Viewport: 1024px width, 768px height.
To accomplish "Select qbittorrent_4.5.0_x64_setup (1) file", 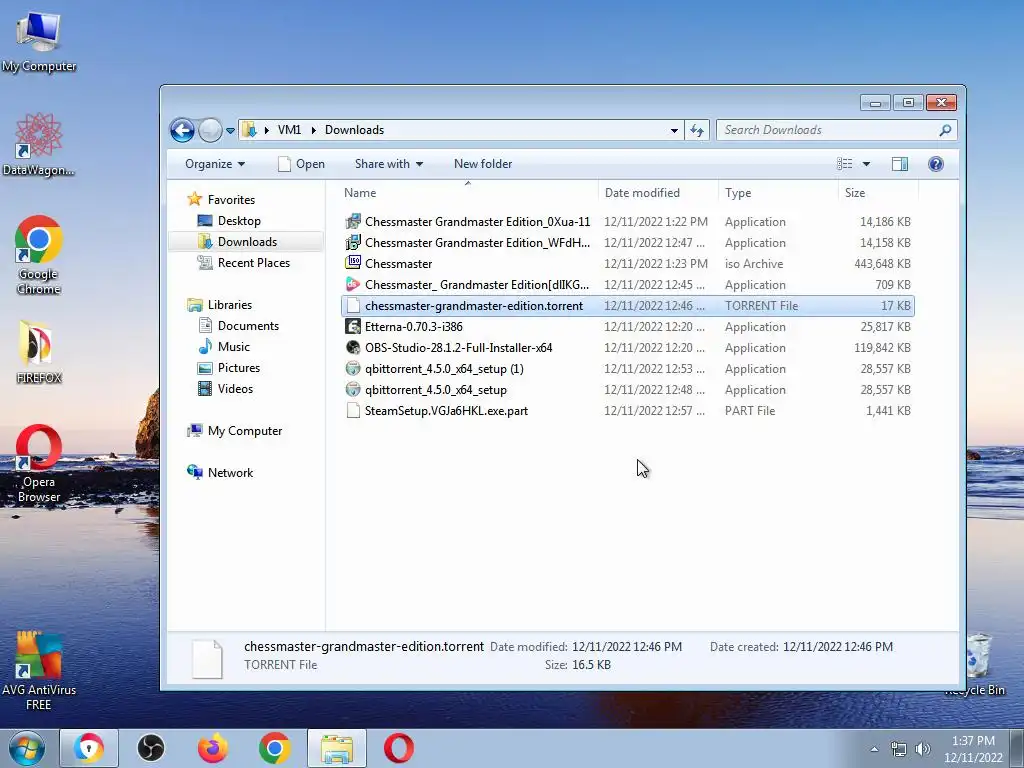I will pos(627,369).
